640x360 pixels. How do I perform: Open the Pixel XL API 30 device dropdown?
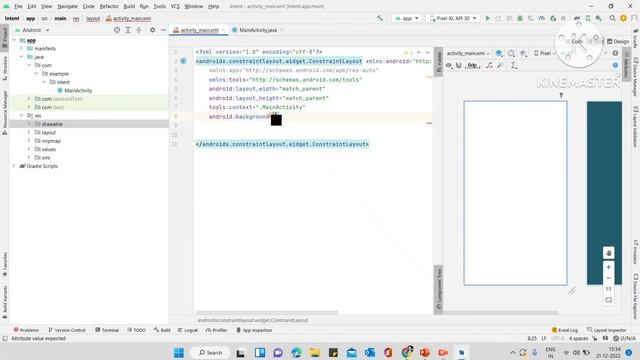click(453, 18)
